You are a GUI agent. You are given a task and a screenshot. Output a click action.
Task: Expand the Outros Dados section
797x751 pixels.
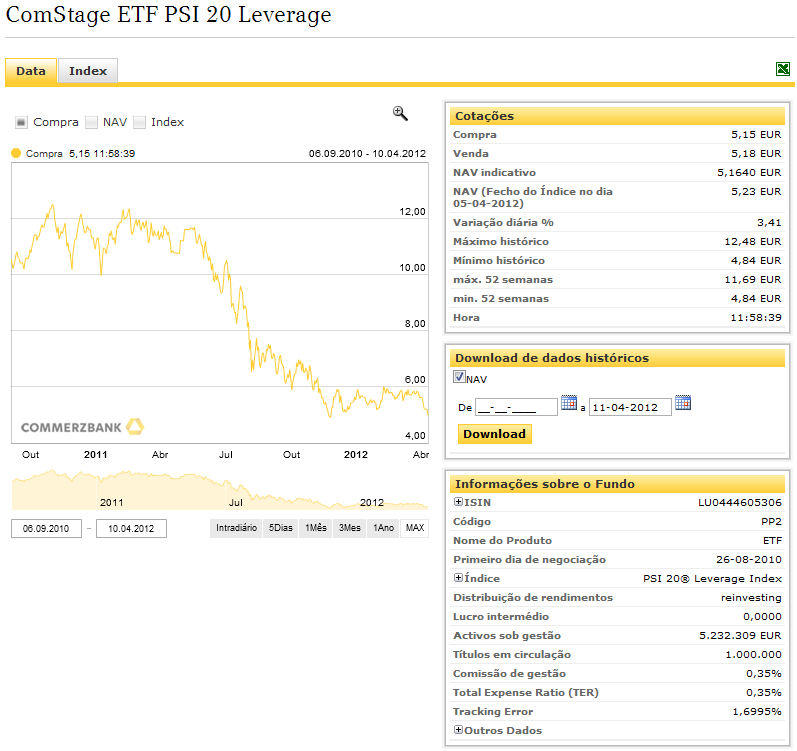pos(458,730)
